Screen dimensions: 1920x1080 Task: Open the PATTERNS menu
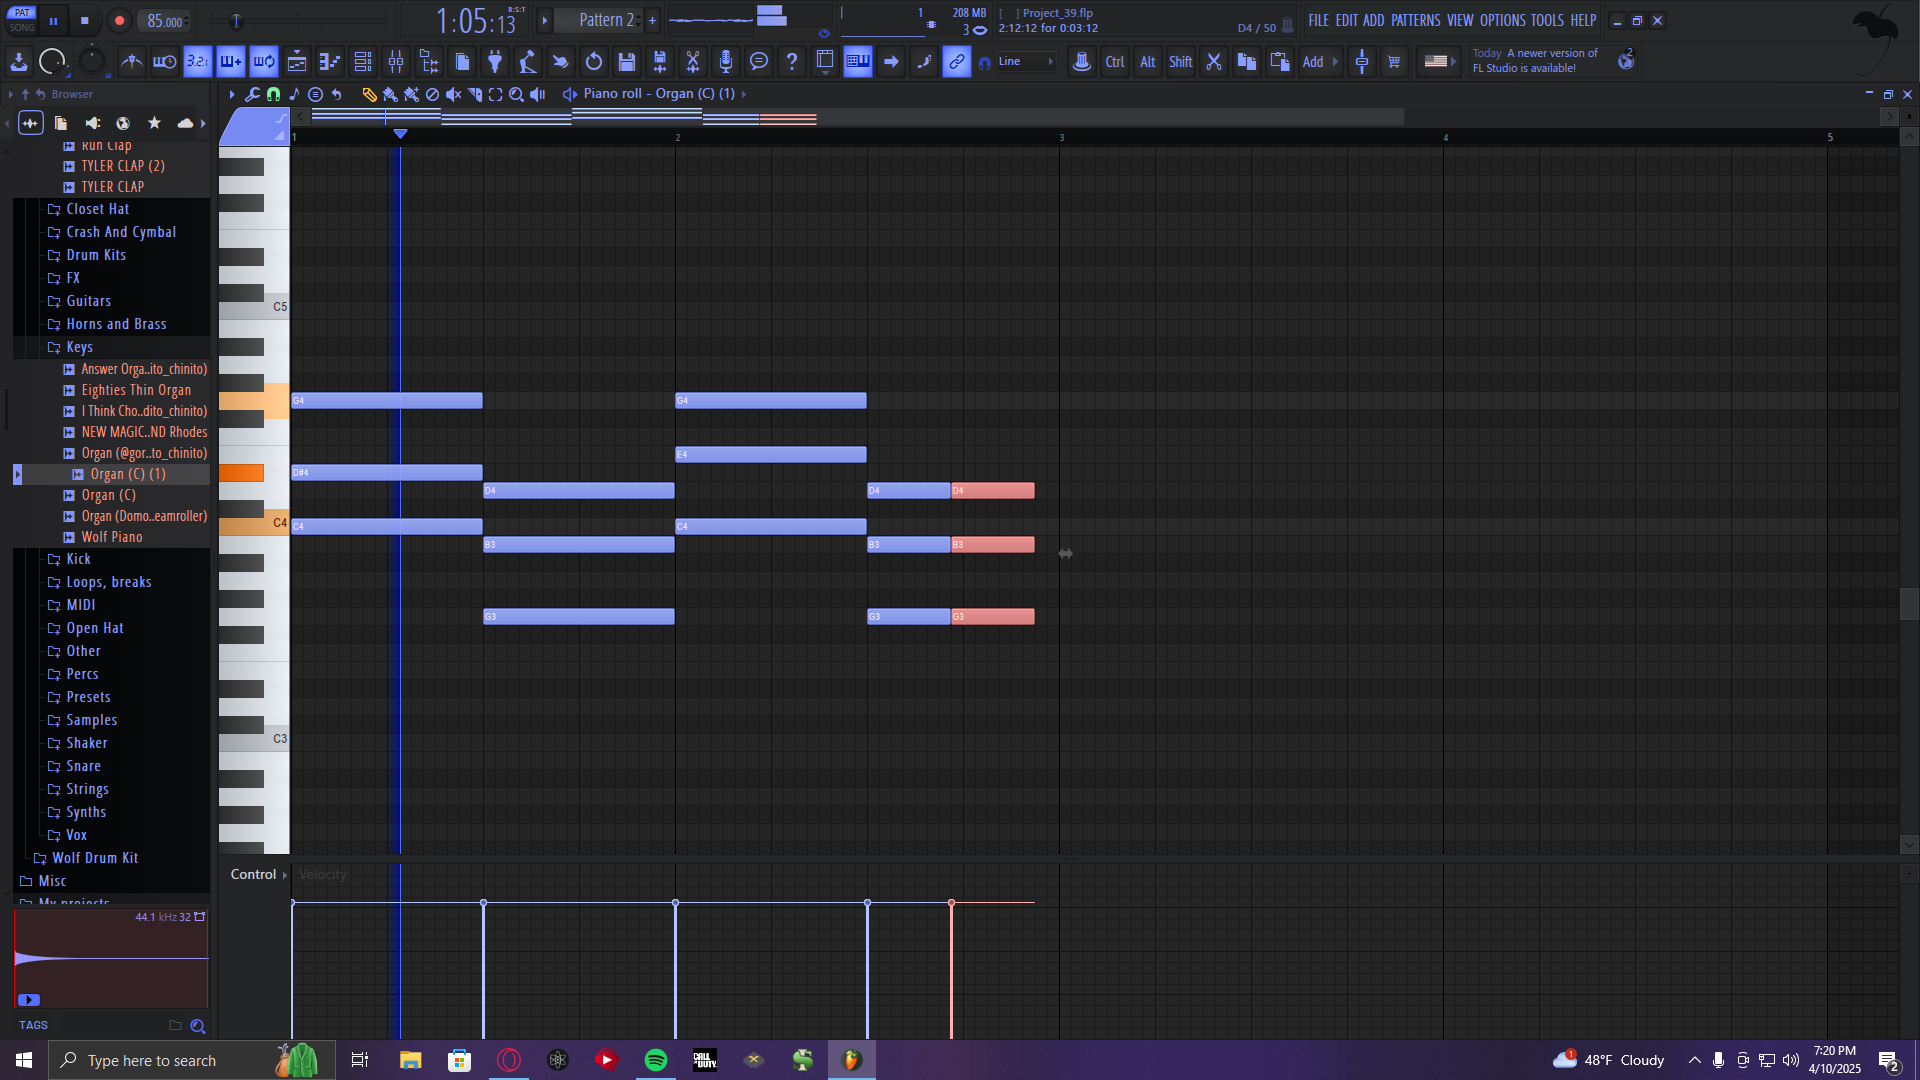pos(1415,20)
